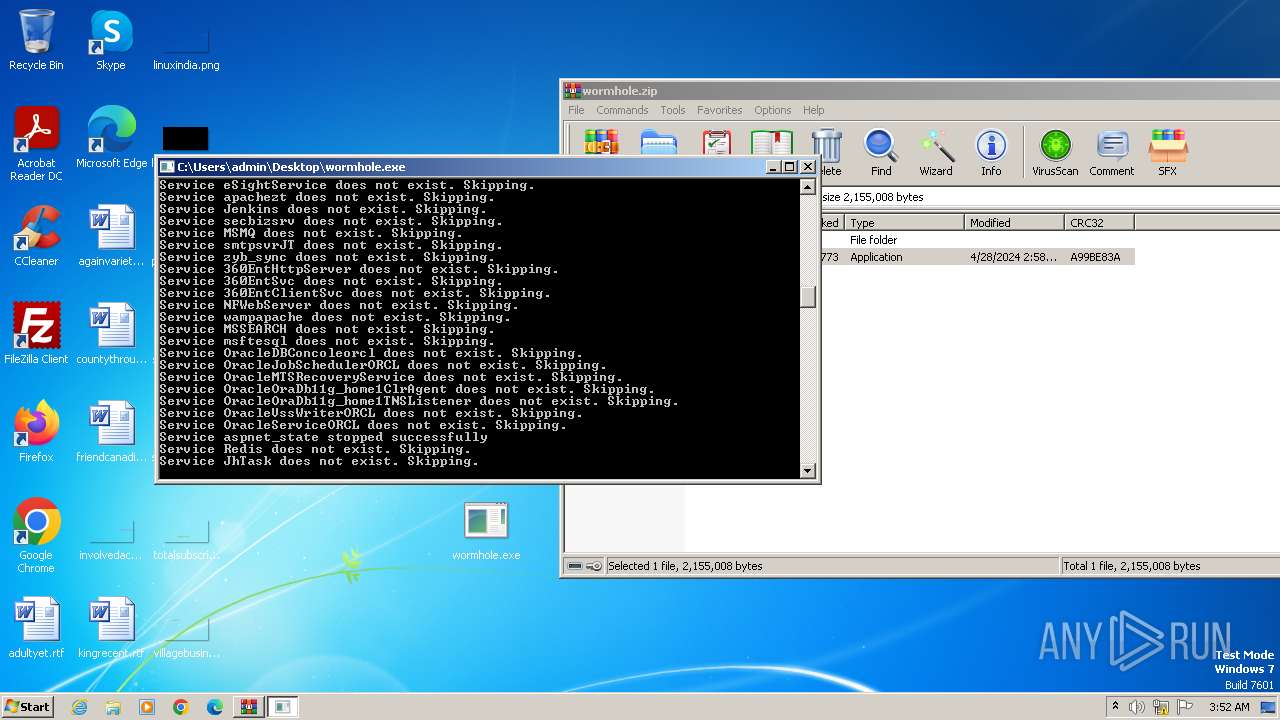The image size is (1280, 720).
Task: Launch Firefox from the desktop
Action: point(36,432)
